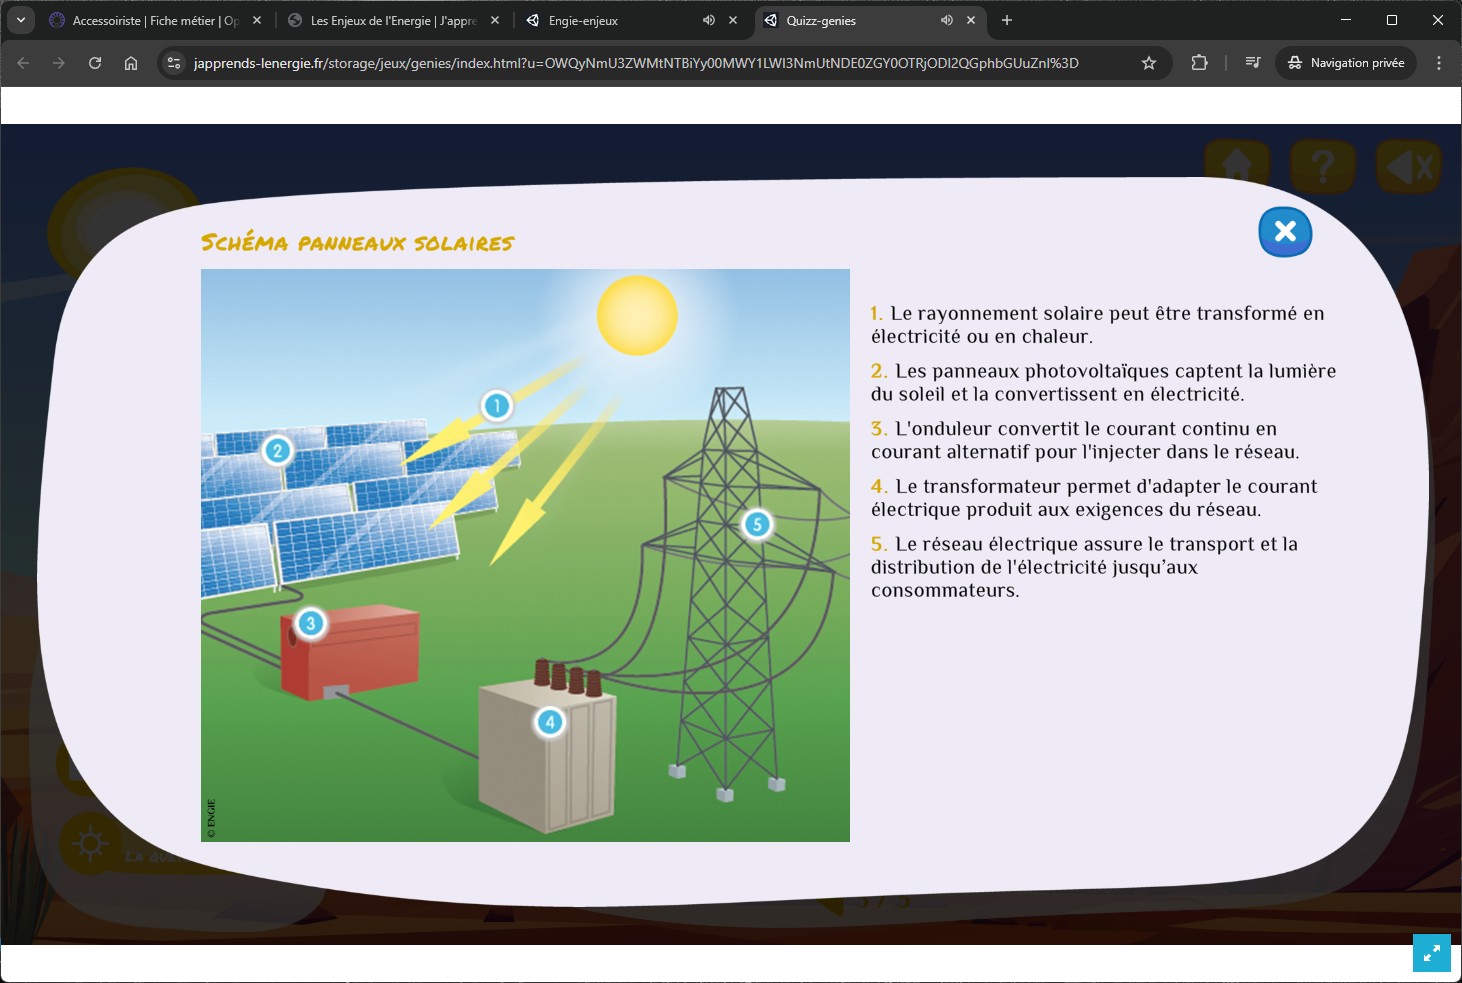
Task: Reload the current page
Action: coord(95,63)
